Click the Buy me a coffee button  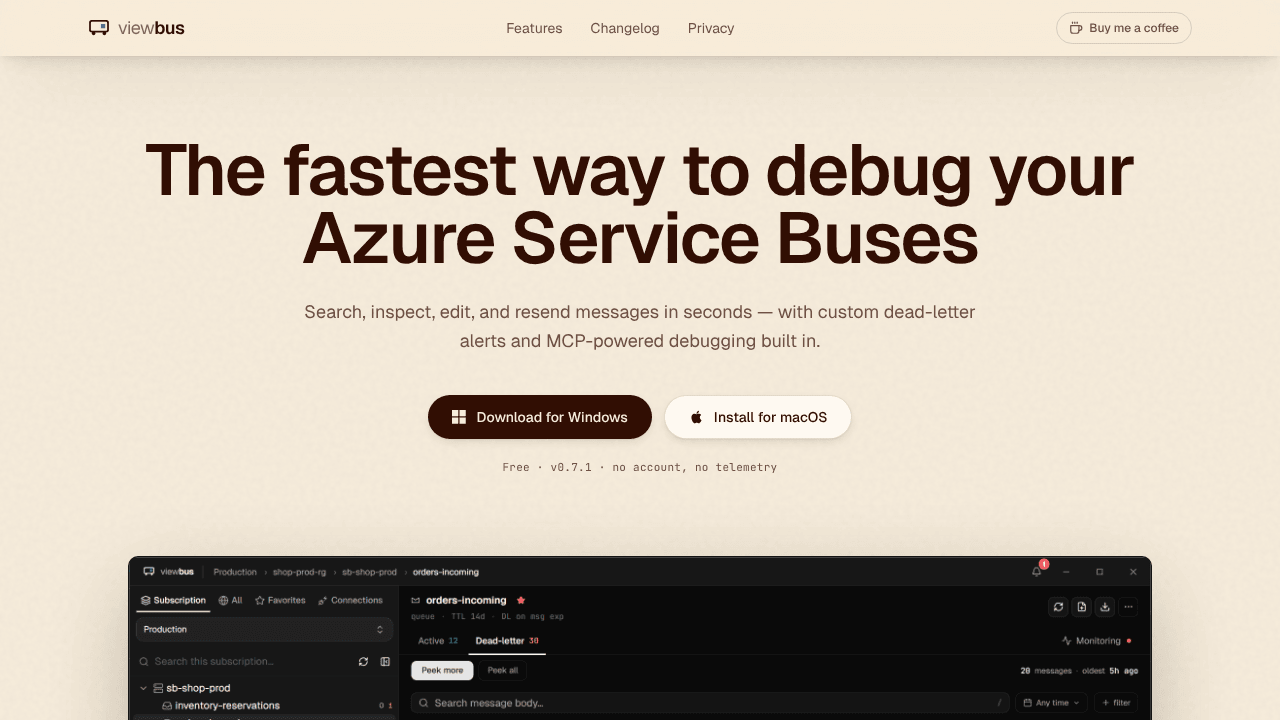[1124, 28]
